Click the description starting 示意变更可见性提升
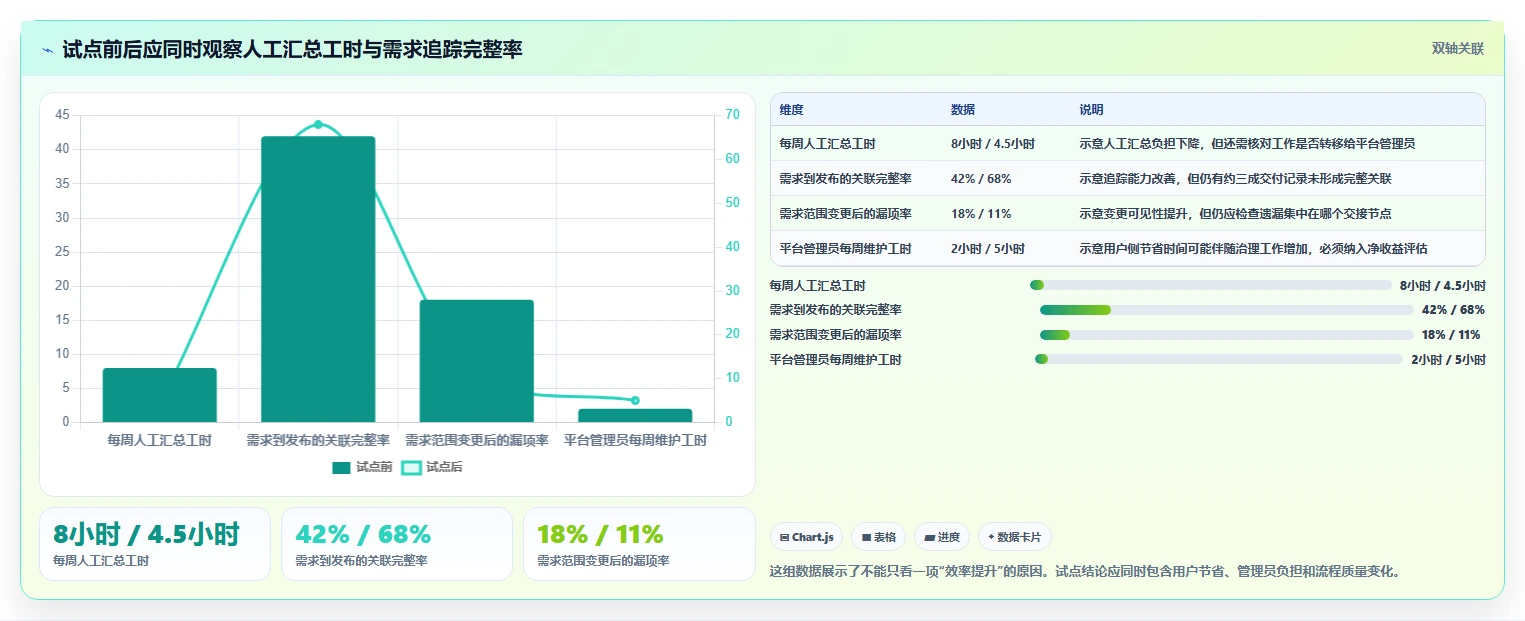 coord(1235,214)
